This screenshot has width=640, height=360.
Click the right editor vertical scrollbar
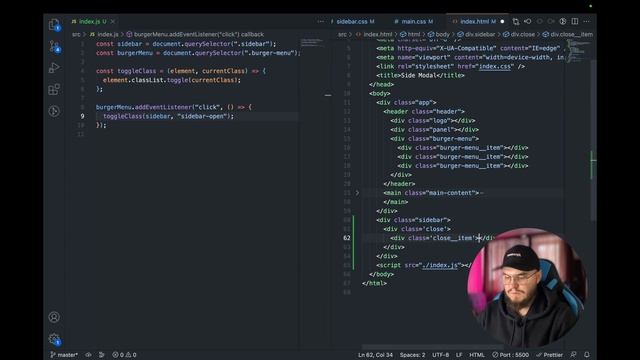[x=593, y=140]
